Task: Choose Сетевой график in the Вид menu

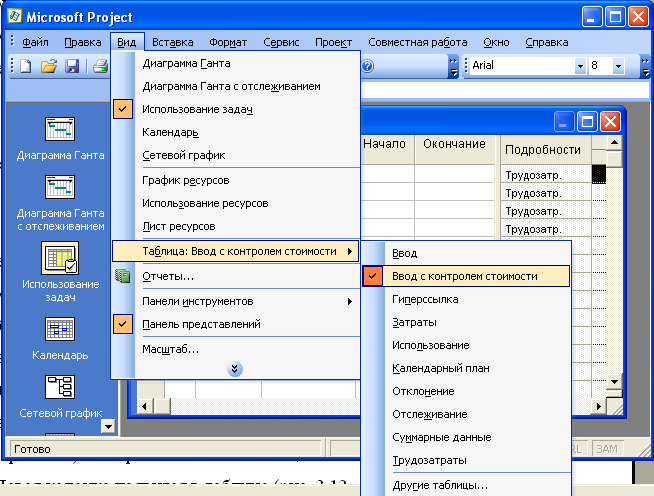Action: point(236,155)
